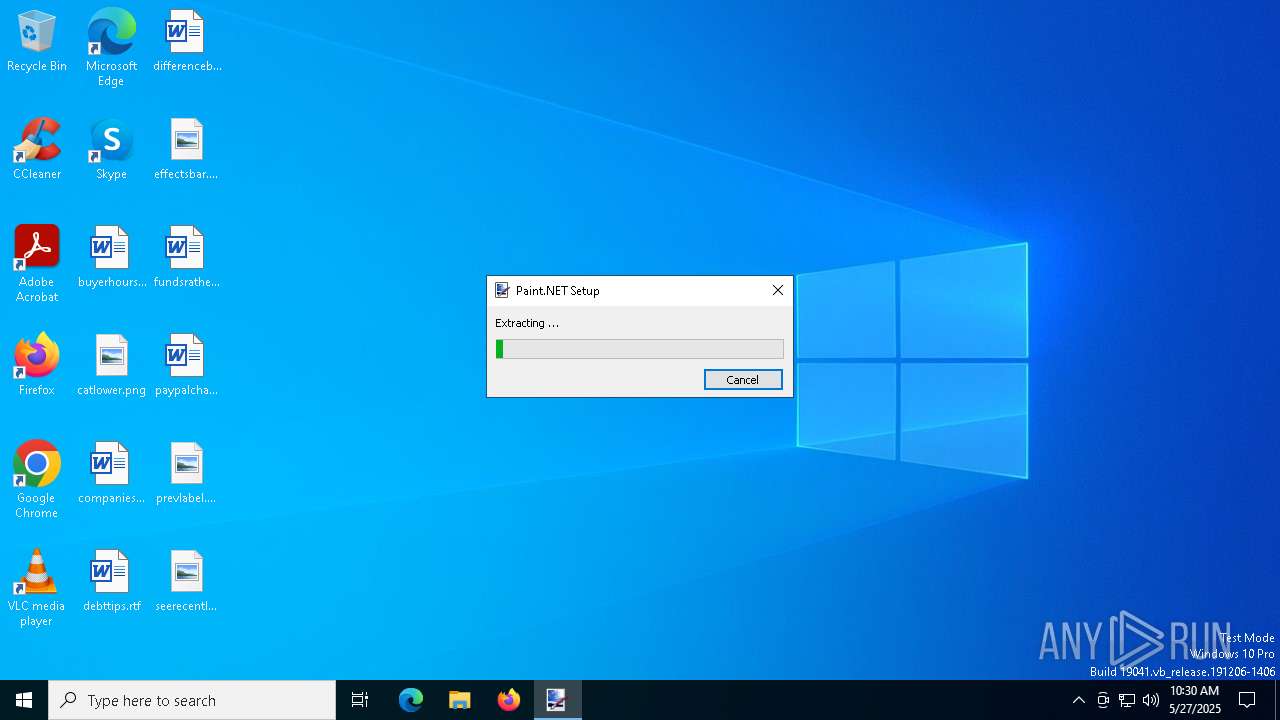Select the Firefox desktop shortcut
This screenshot has width=1280, height=720.
[37, 366]
